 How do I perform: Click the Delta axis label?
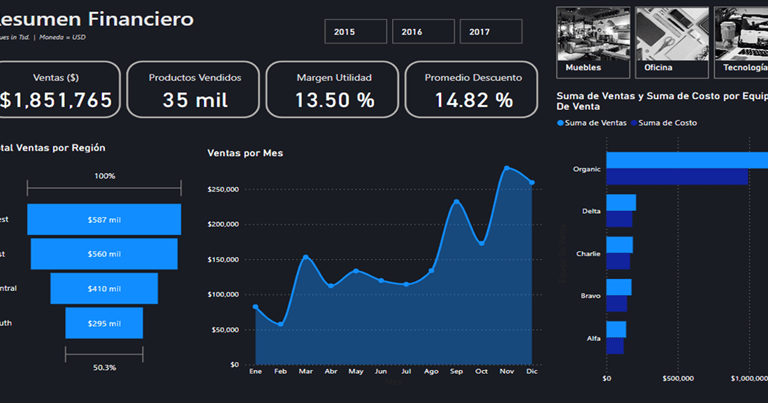click(x=591, y=211)
